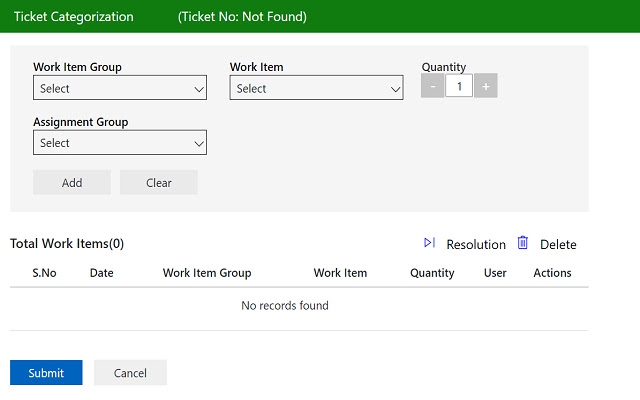The width and height of the screenshot is (640, 400).
Task: Increase quantity with plus button
Action: tap(486, 87)
